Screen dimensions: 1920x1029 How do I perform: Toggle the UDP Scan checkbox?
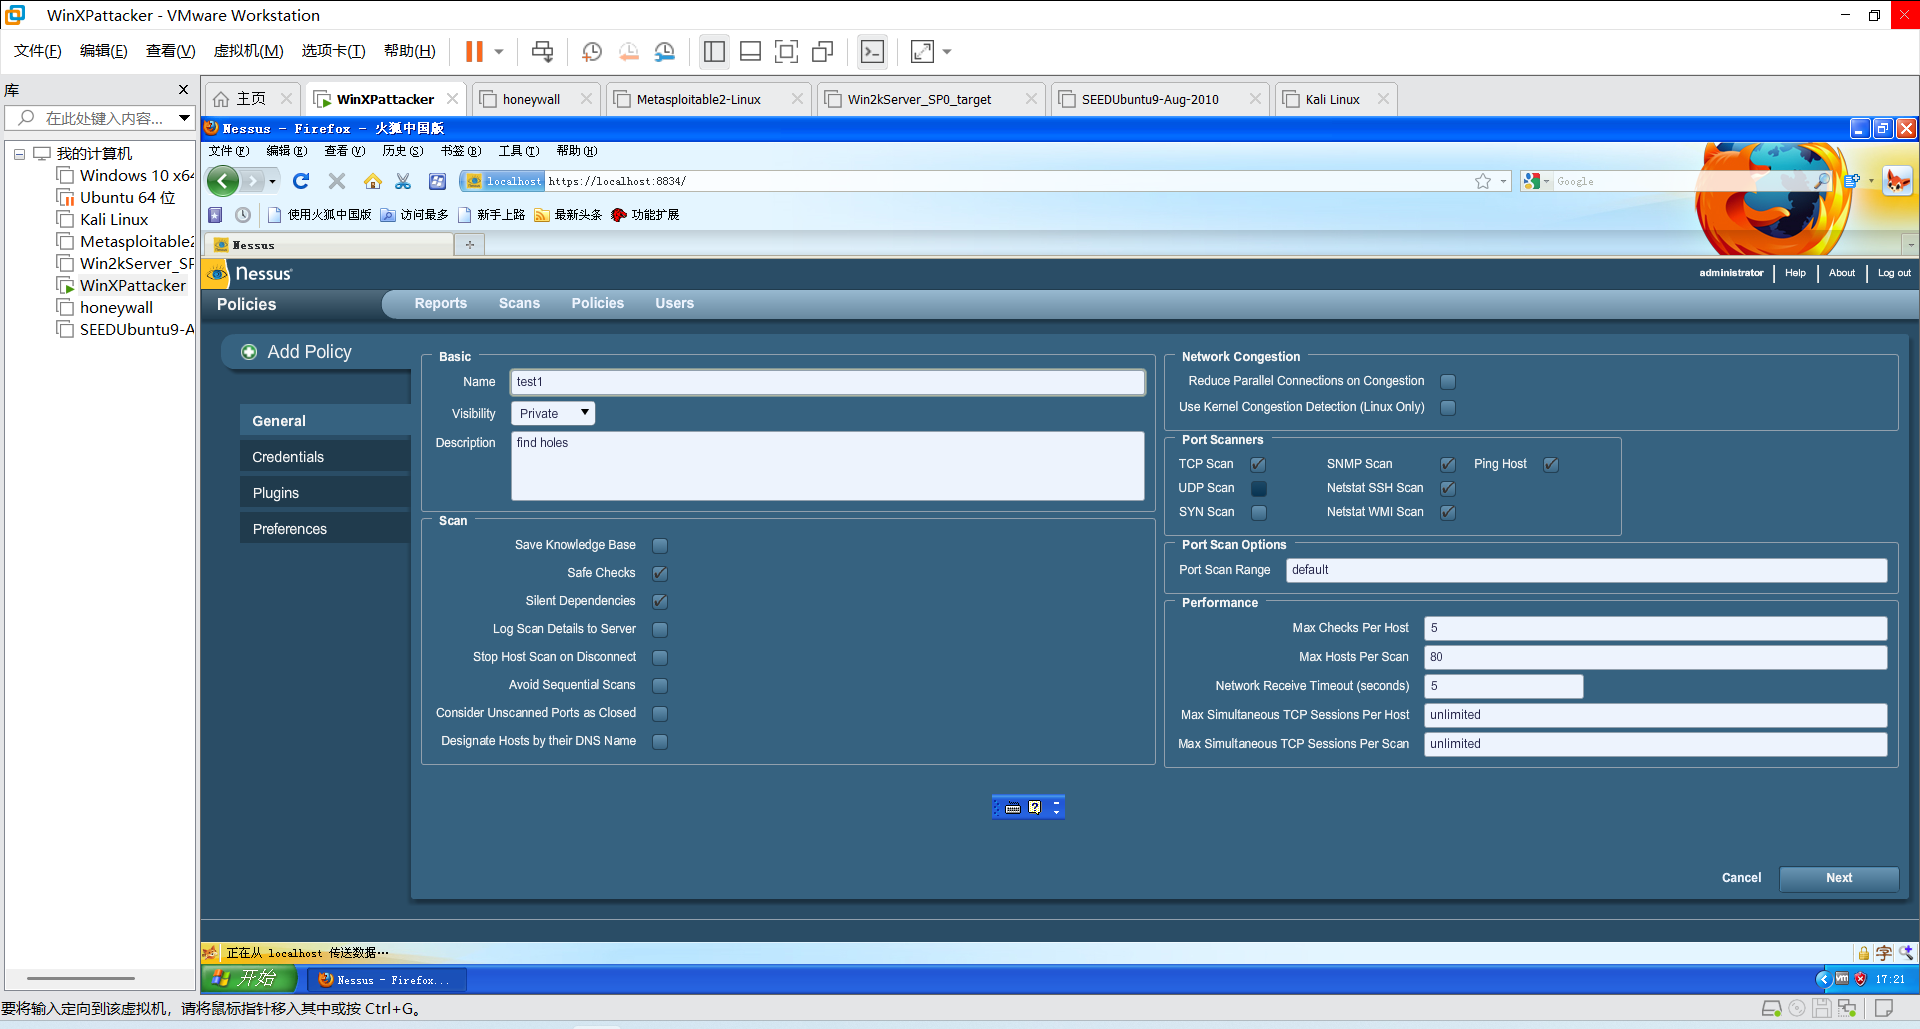[x=1259, y=489]
